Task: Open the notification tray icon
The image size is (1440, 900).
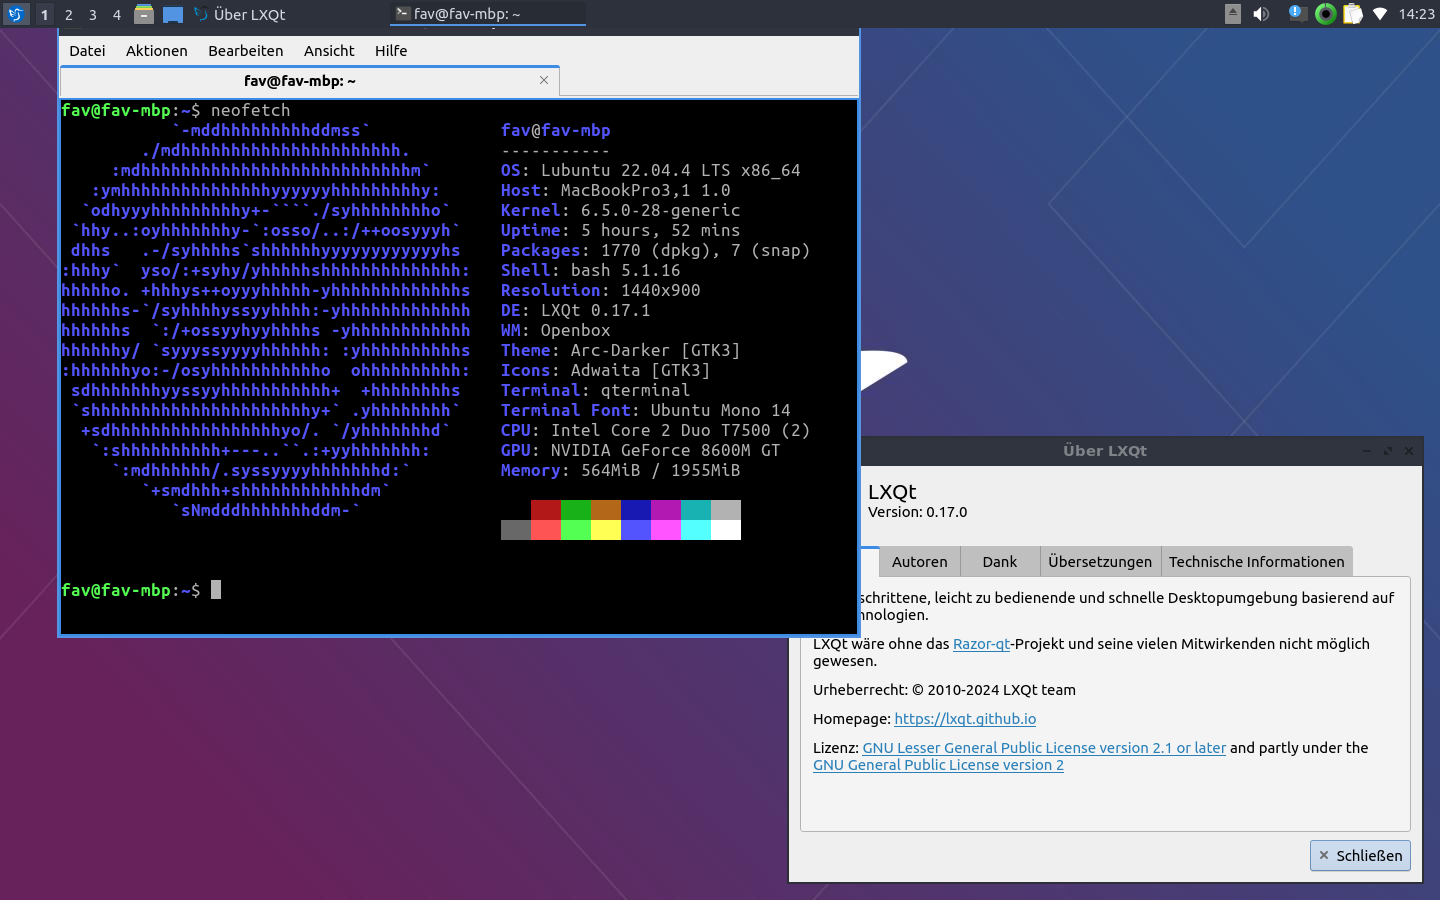Action: pos(1297,14)
